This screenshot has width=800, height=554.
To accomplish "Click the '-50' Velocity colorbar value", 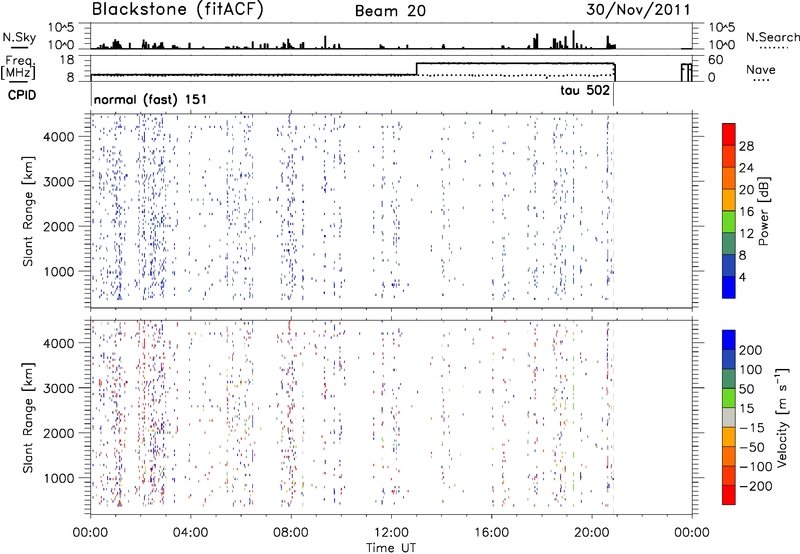I will (752, 447).
